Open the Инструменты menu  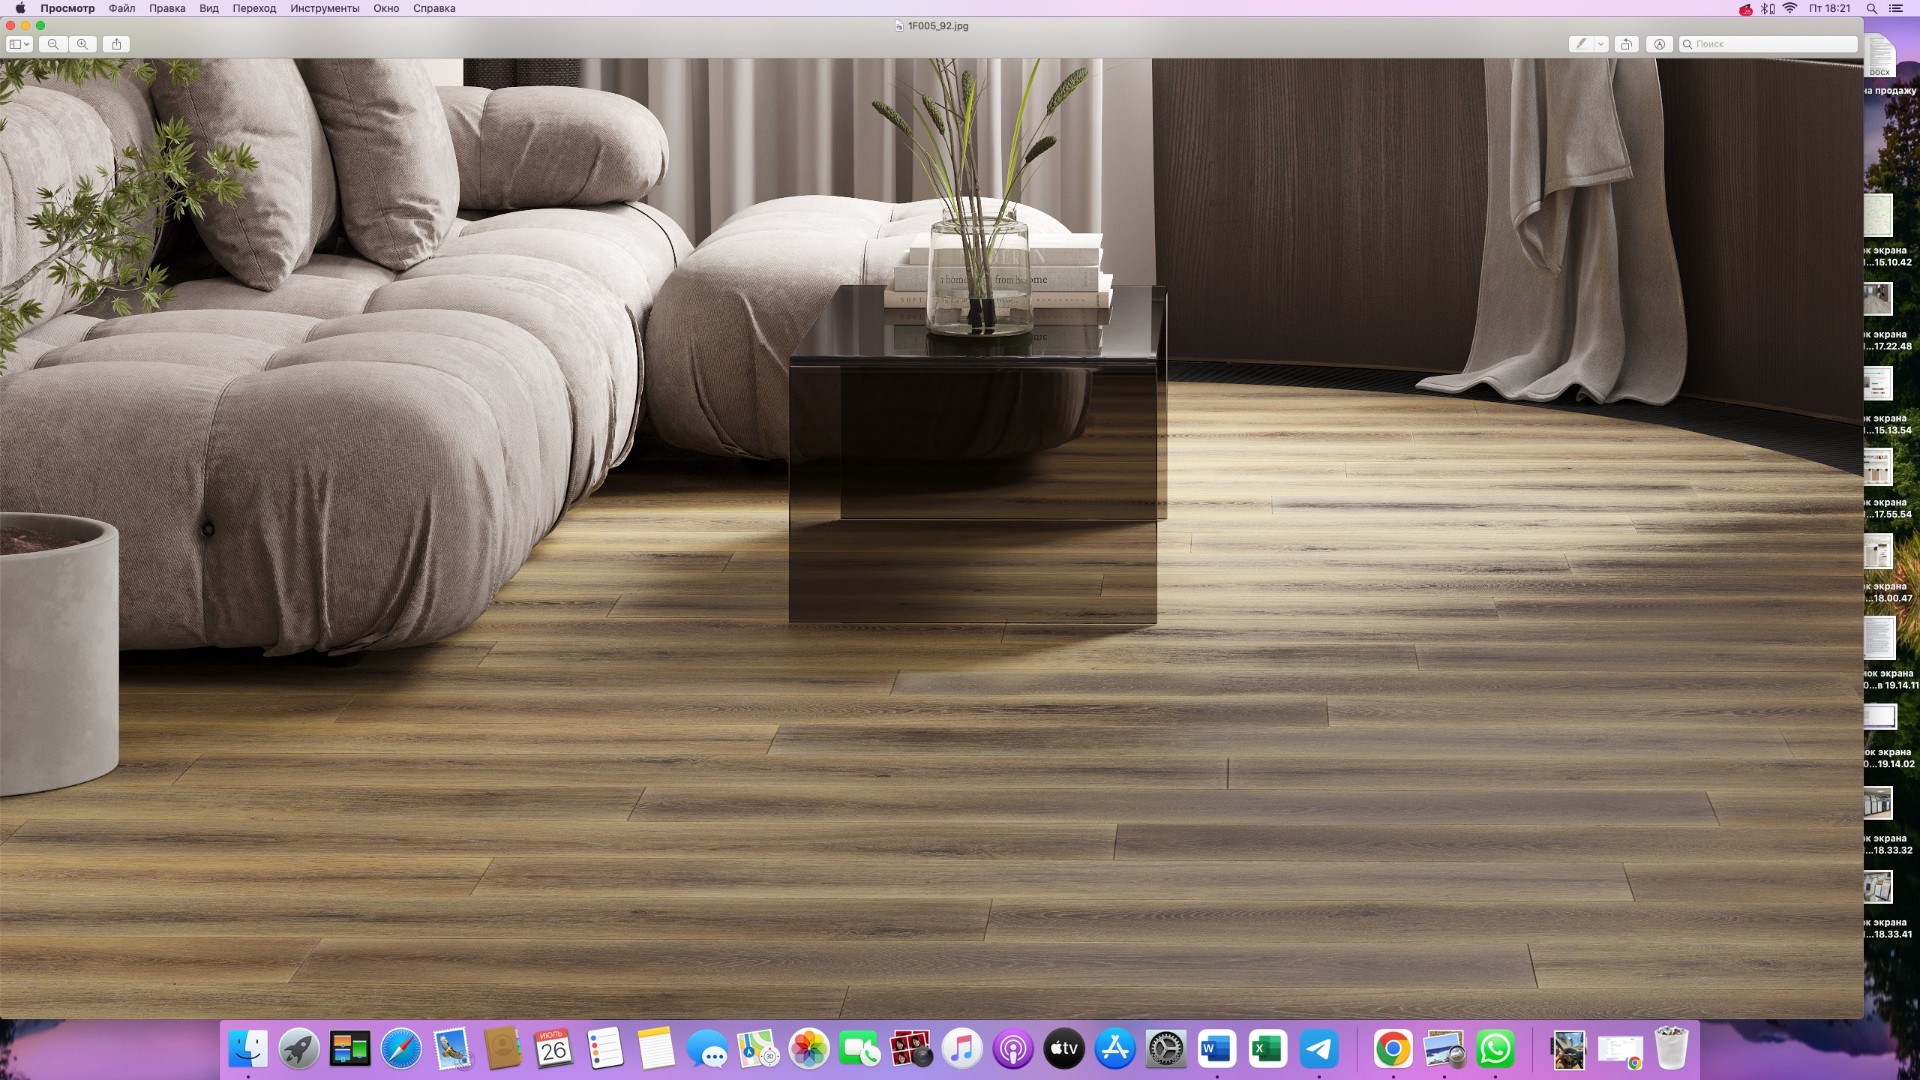[x=324, y=8]
